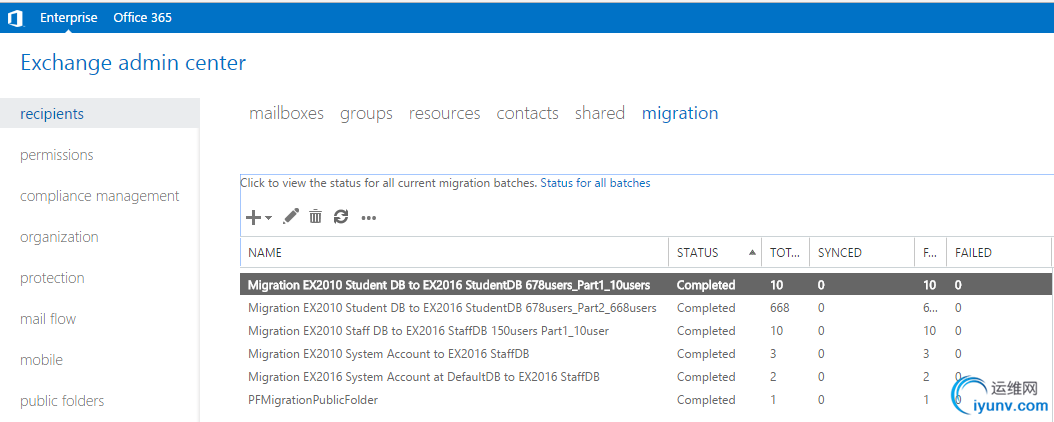Click the Office logo icon
The height and width of the screenshot is (422, 1054).
coord(15,18)
